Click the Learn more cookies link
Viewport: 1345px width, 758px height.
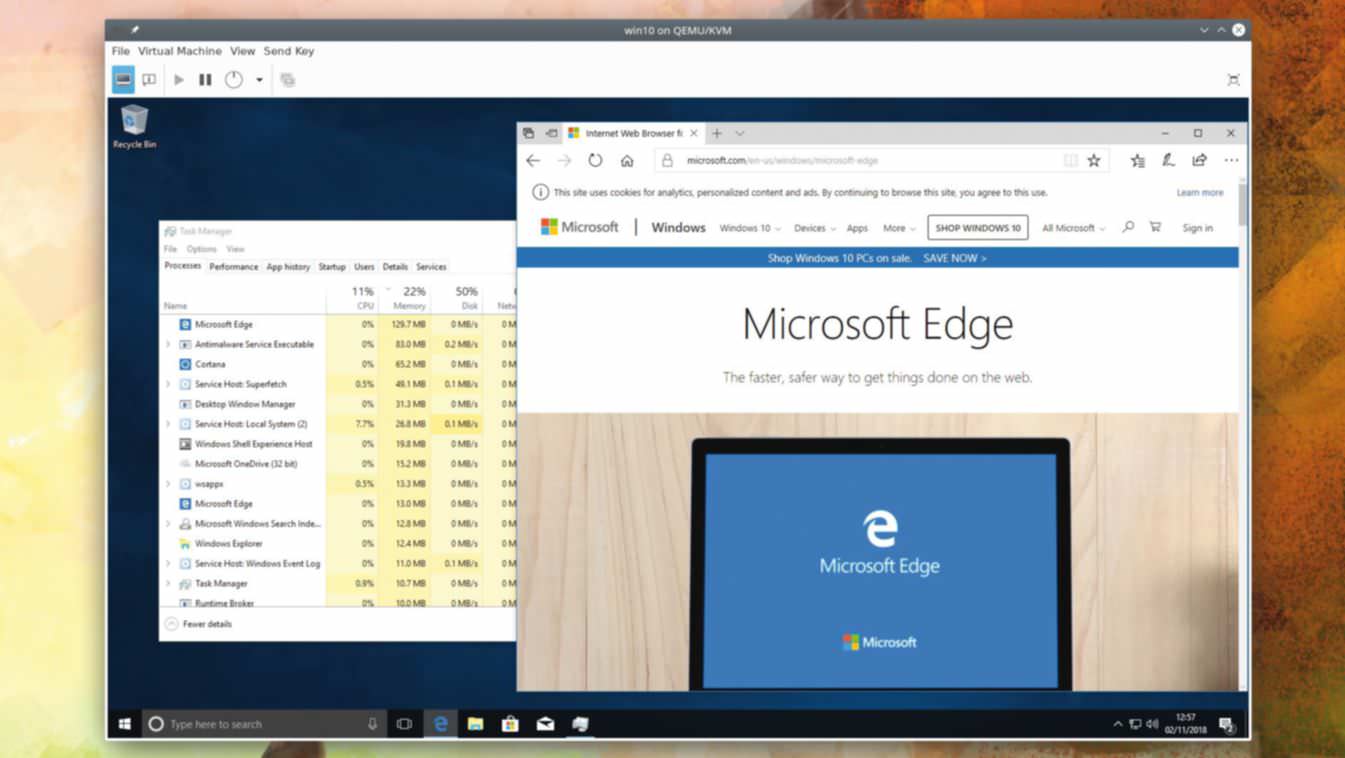coord(1200,192)
